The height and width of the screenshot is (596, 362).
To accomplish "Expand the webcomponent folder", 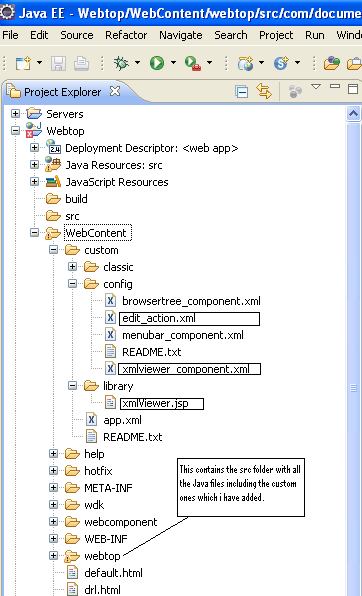I will [x=53, y=522].
